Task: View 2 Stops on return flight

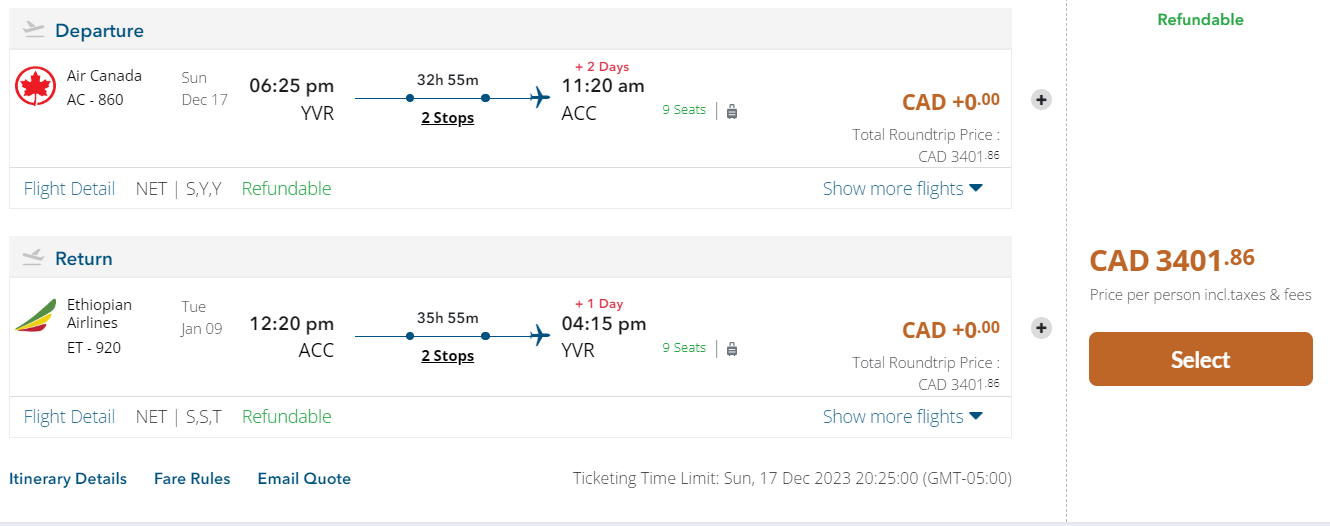Action: click(x=447, y=356)
